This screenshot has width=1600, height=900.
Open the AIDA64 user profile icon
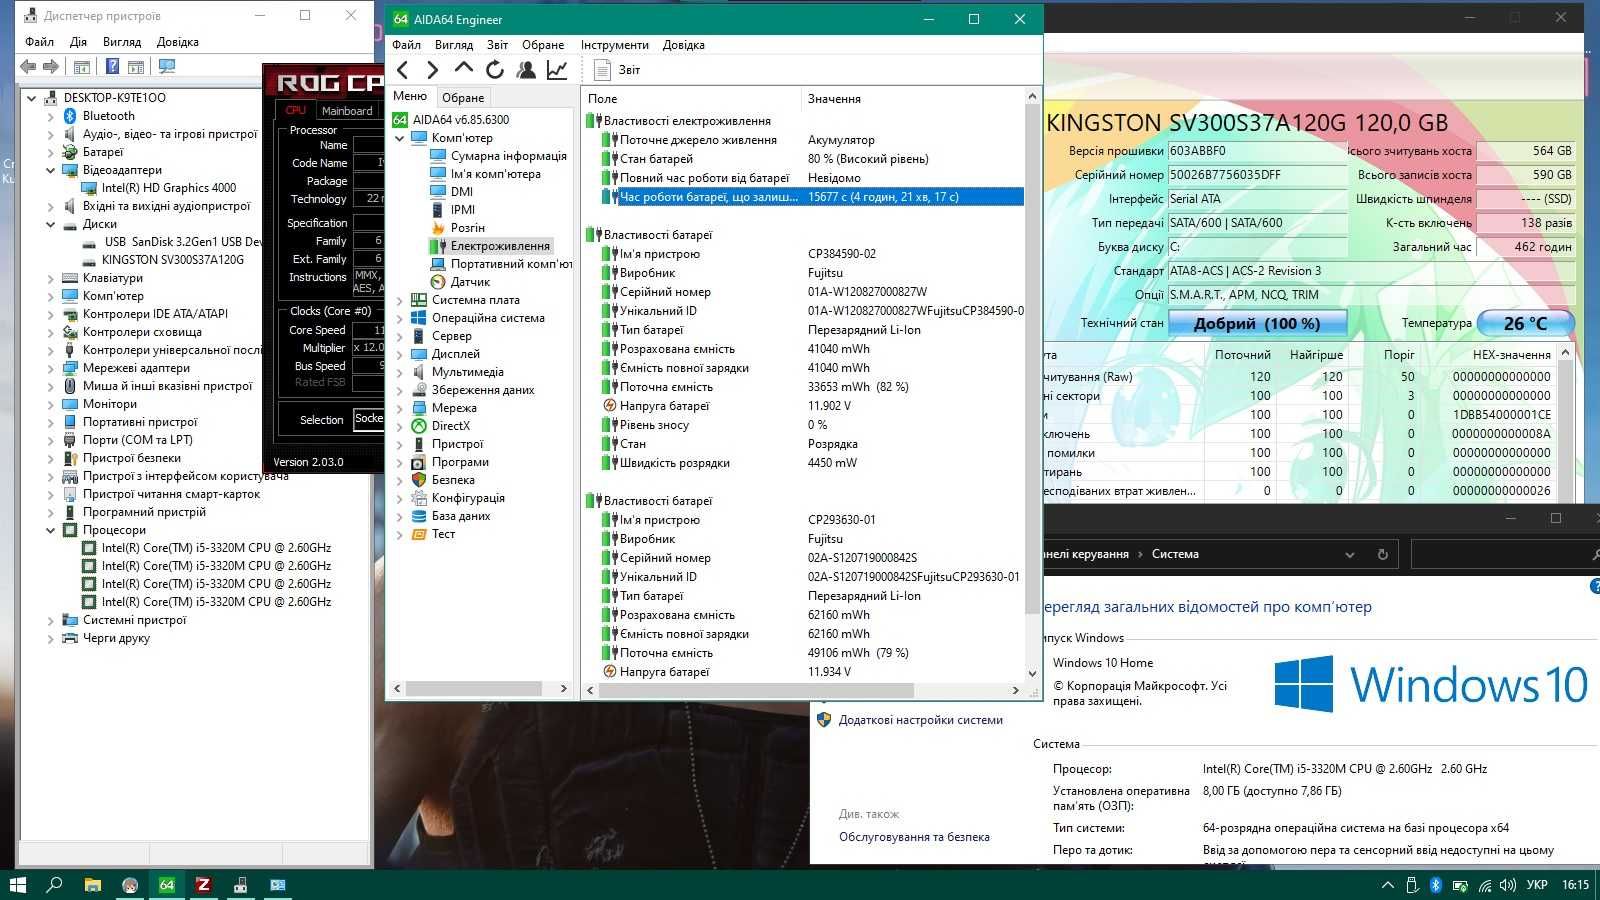(x=525, y=70)
